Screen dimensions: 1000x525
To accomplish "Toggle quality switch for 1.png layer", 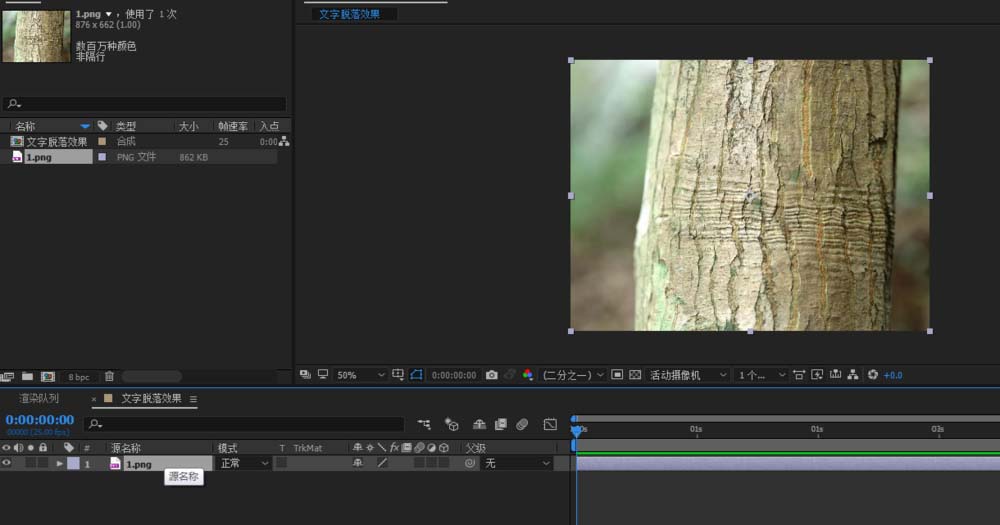I will pos(382,463).
